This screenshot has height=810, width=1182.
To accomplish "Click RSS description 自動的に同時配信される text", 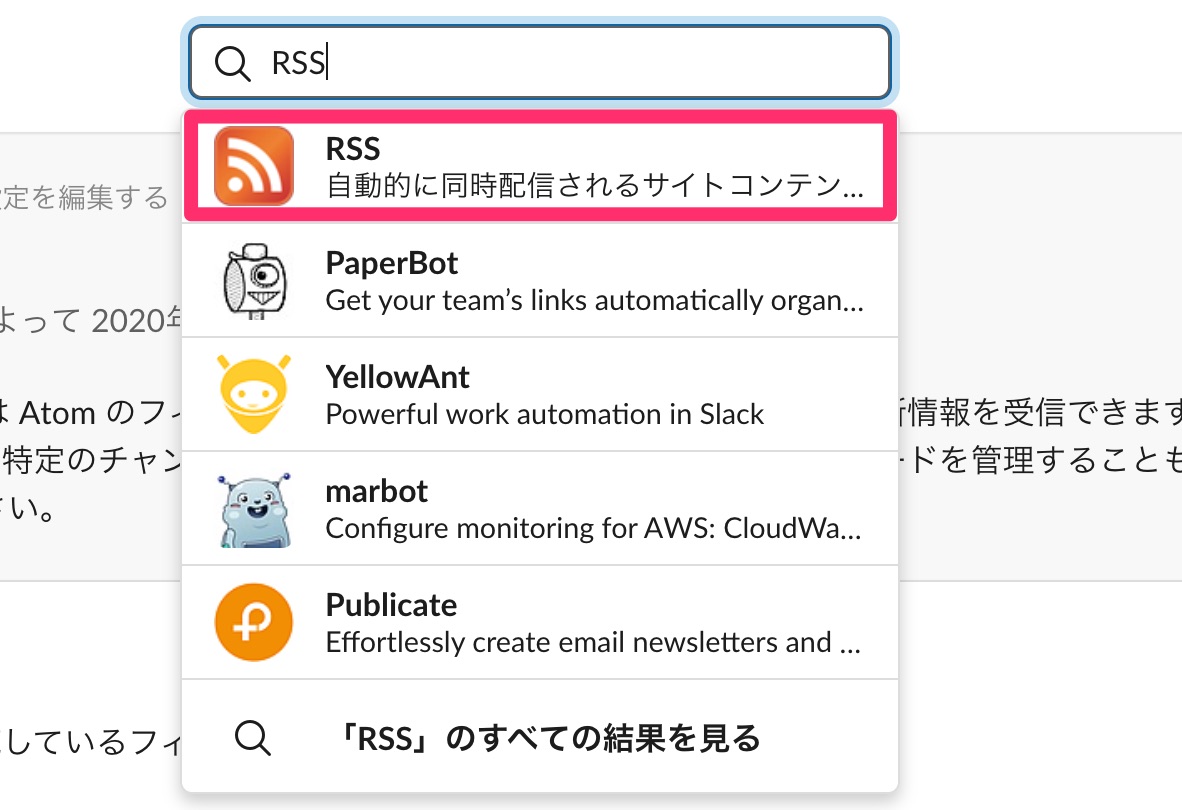I will click(595, 185).
